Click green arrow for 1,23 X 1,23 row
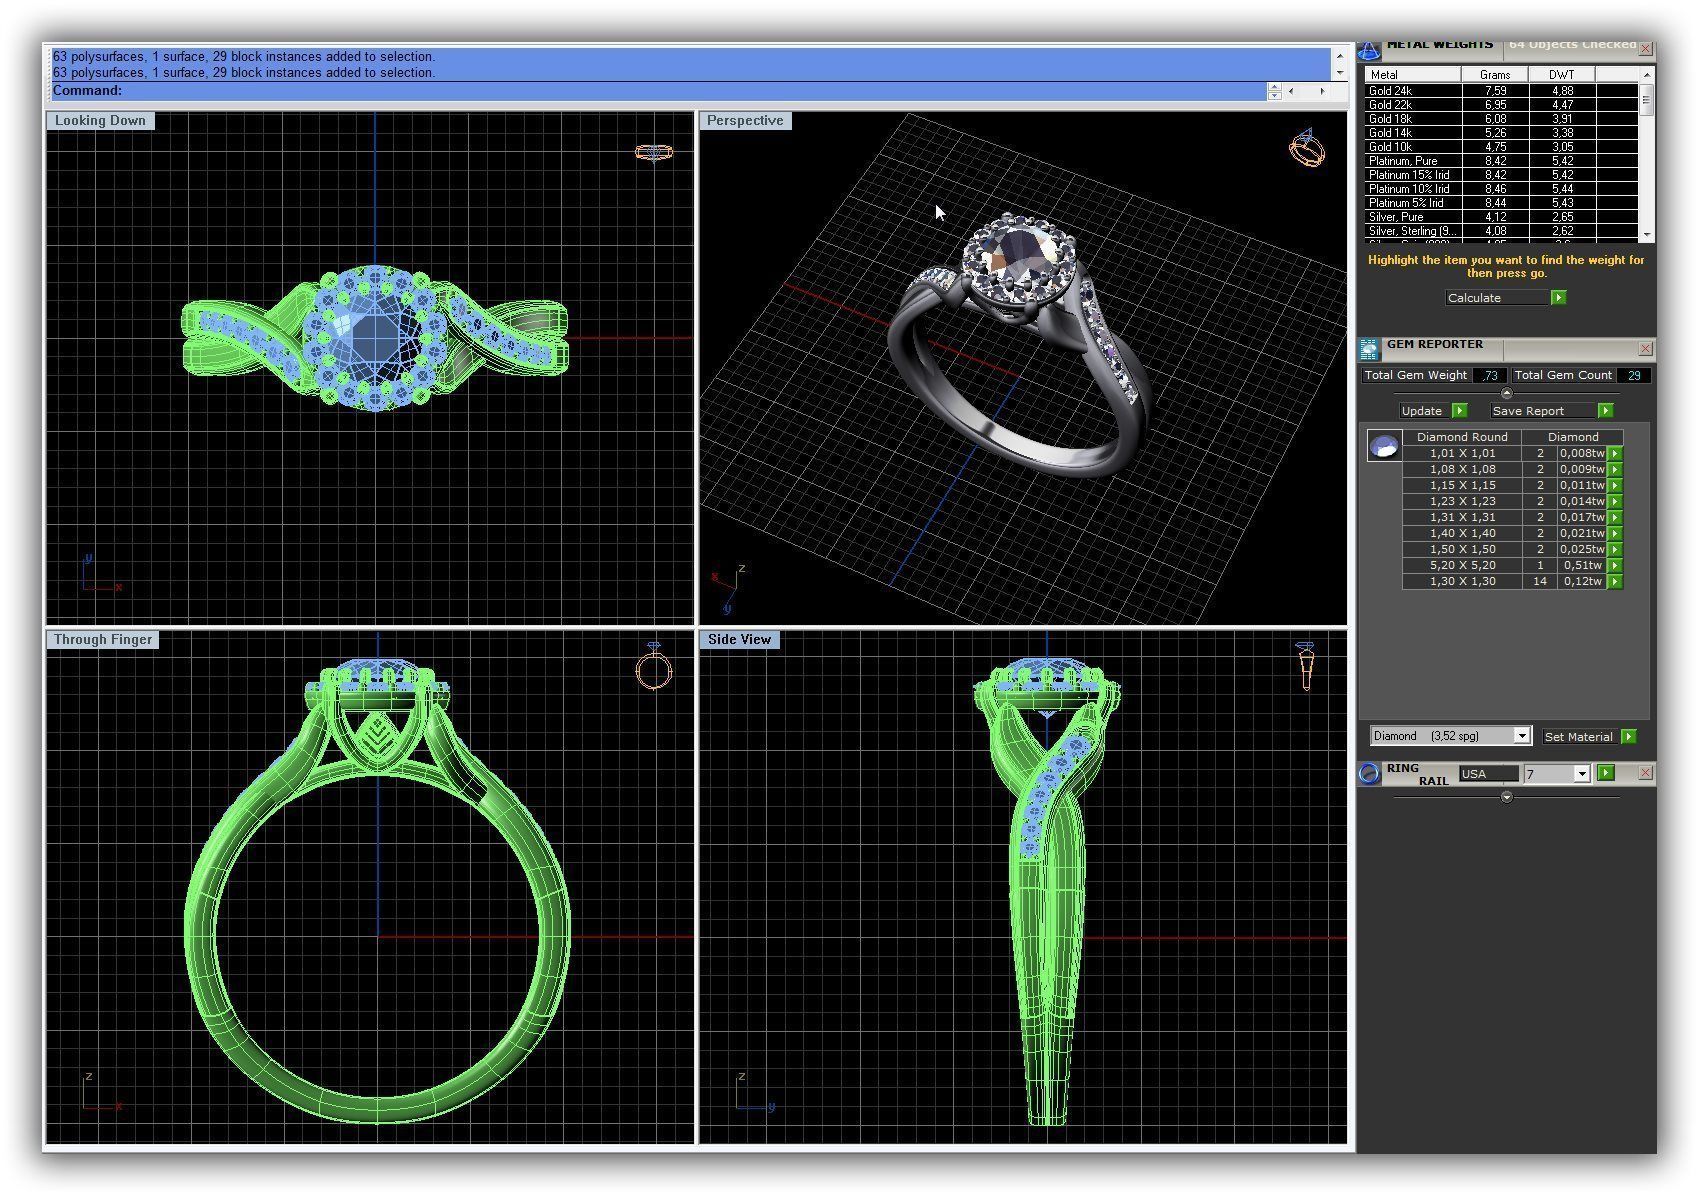The height and width of the screenshot is (1196, 1699). [x=1615, y=501]
